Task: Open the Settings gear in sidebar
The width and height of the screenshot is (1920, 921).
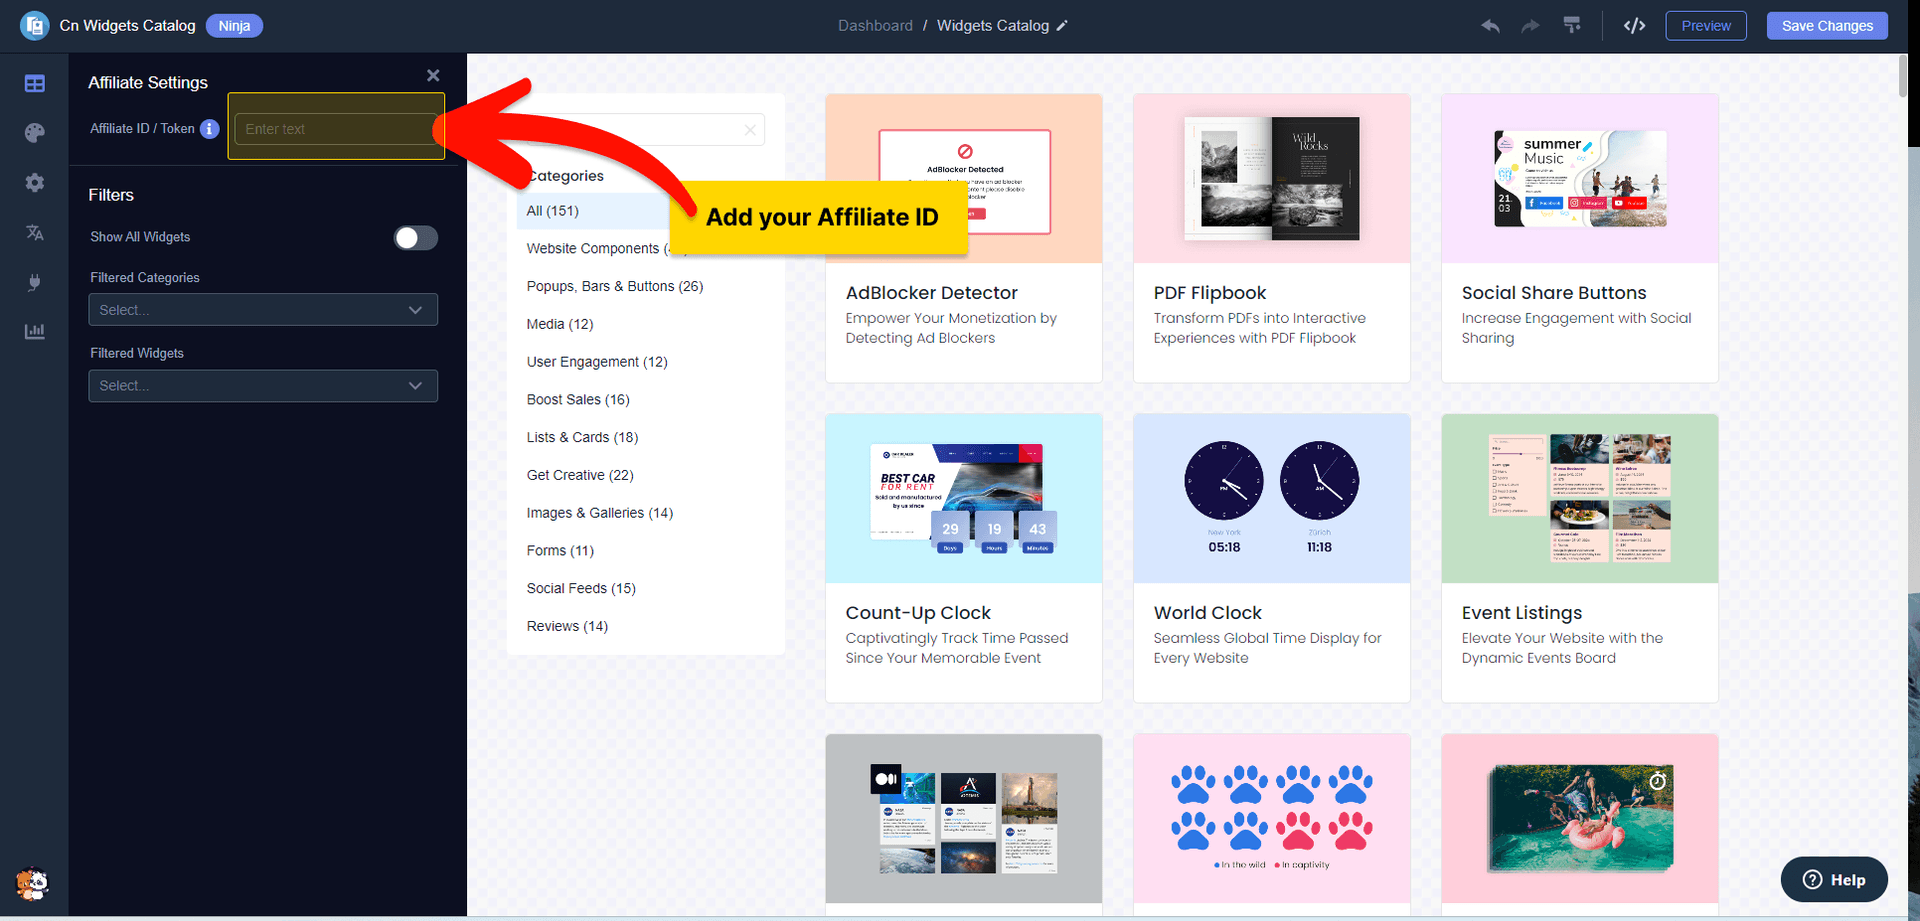Action: coord(35,183)
